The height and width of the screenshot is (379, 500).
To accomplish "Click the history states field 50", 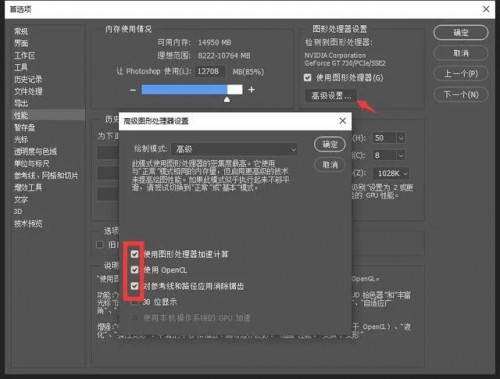I will pyautogui.click(x=385, y=138).
